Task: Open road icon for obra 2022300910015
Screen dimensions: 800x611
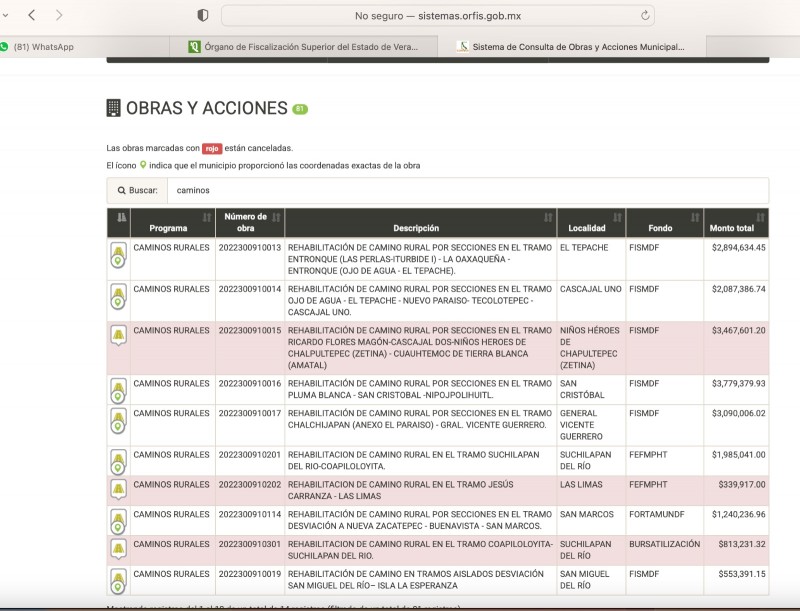Action: (x=118, y=335)
